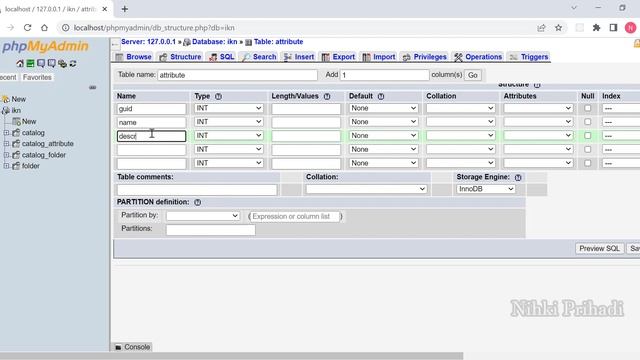
Task: Open the Partition by dropdown
Action: click(x=202, y=216)
